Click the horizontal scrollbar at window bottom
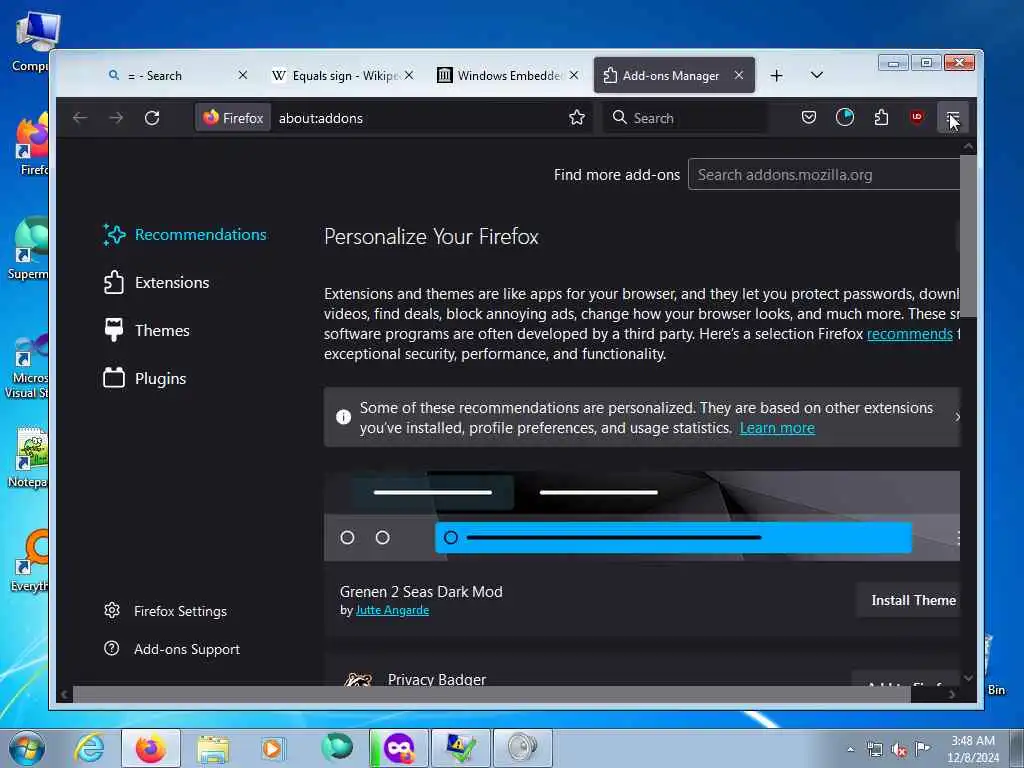The height and width of the screenshot is (768, 1024). (x=491, y=694)
